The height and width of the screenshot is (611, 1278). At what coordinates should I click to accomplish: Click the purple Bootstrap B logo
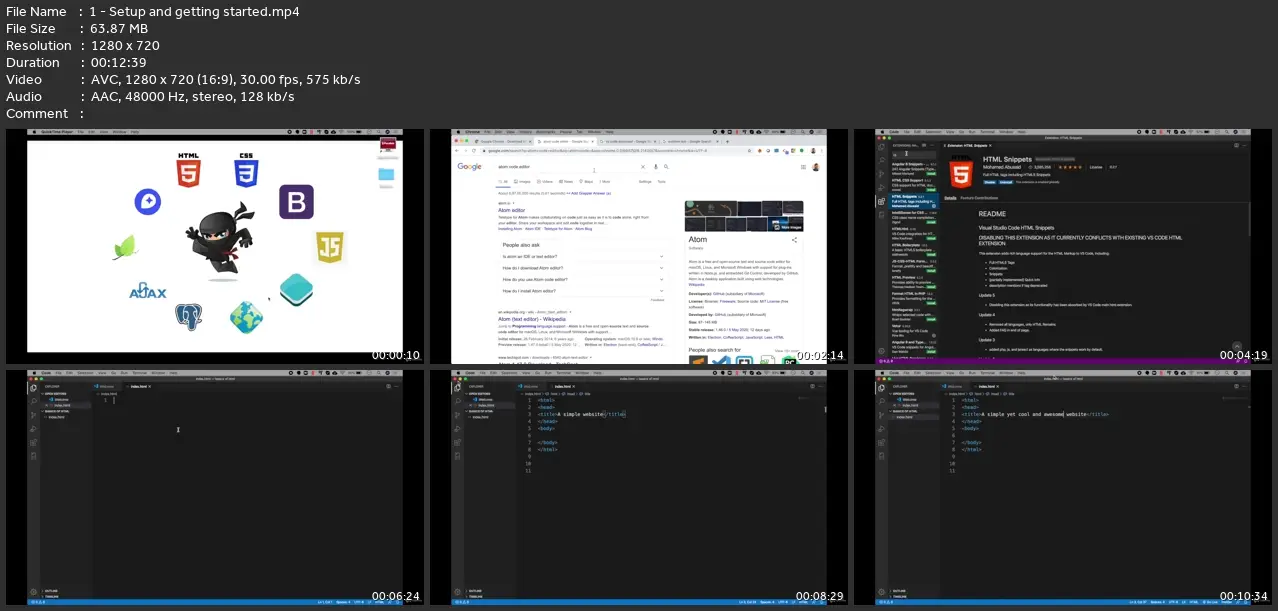point(296,202)
